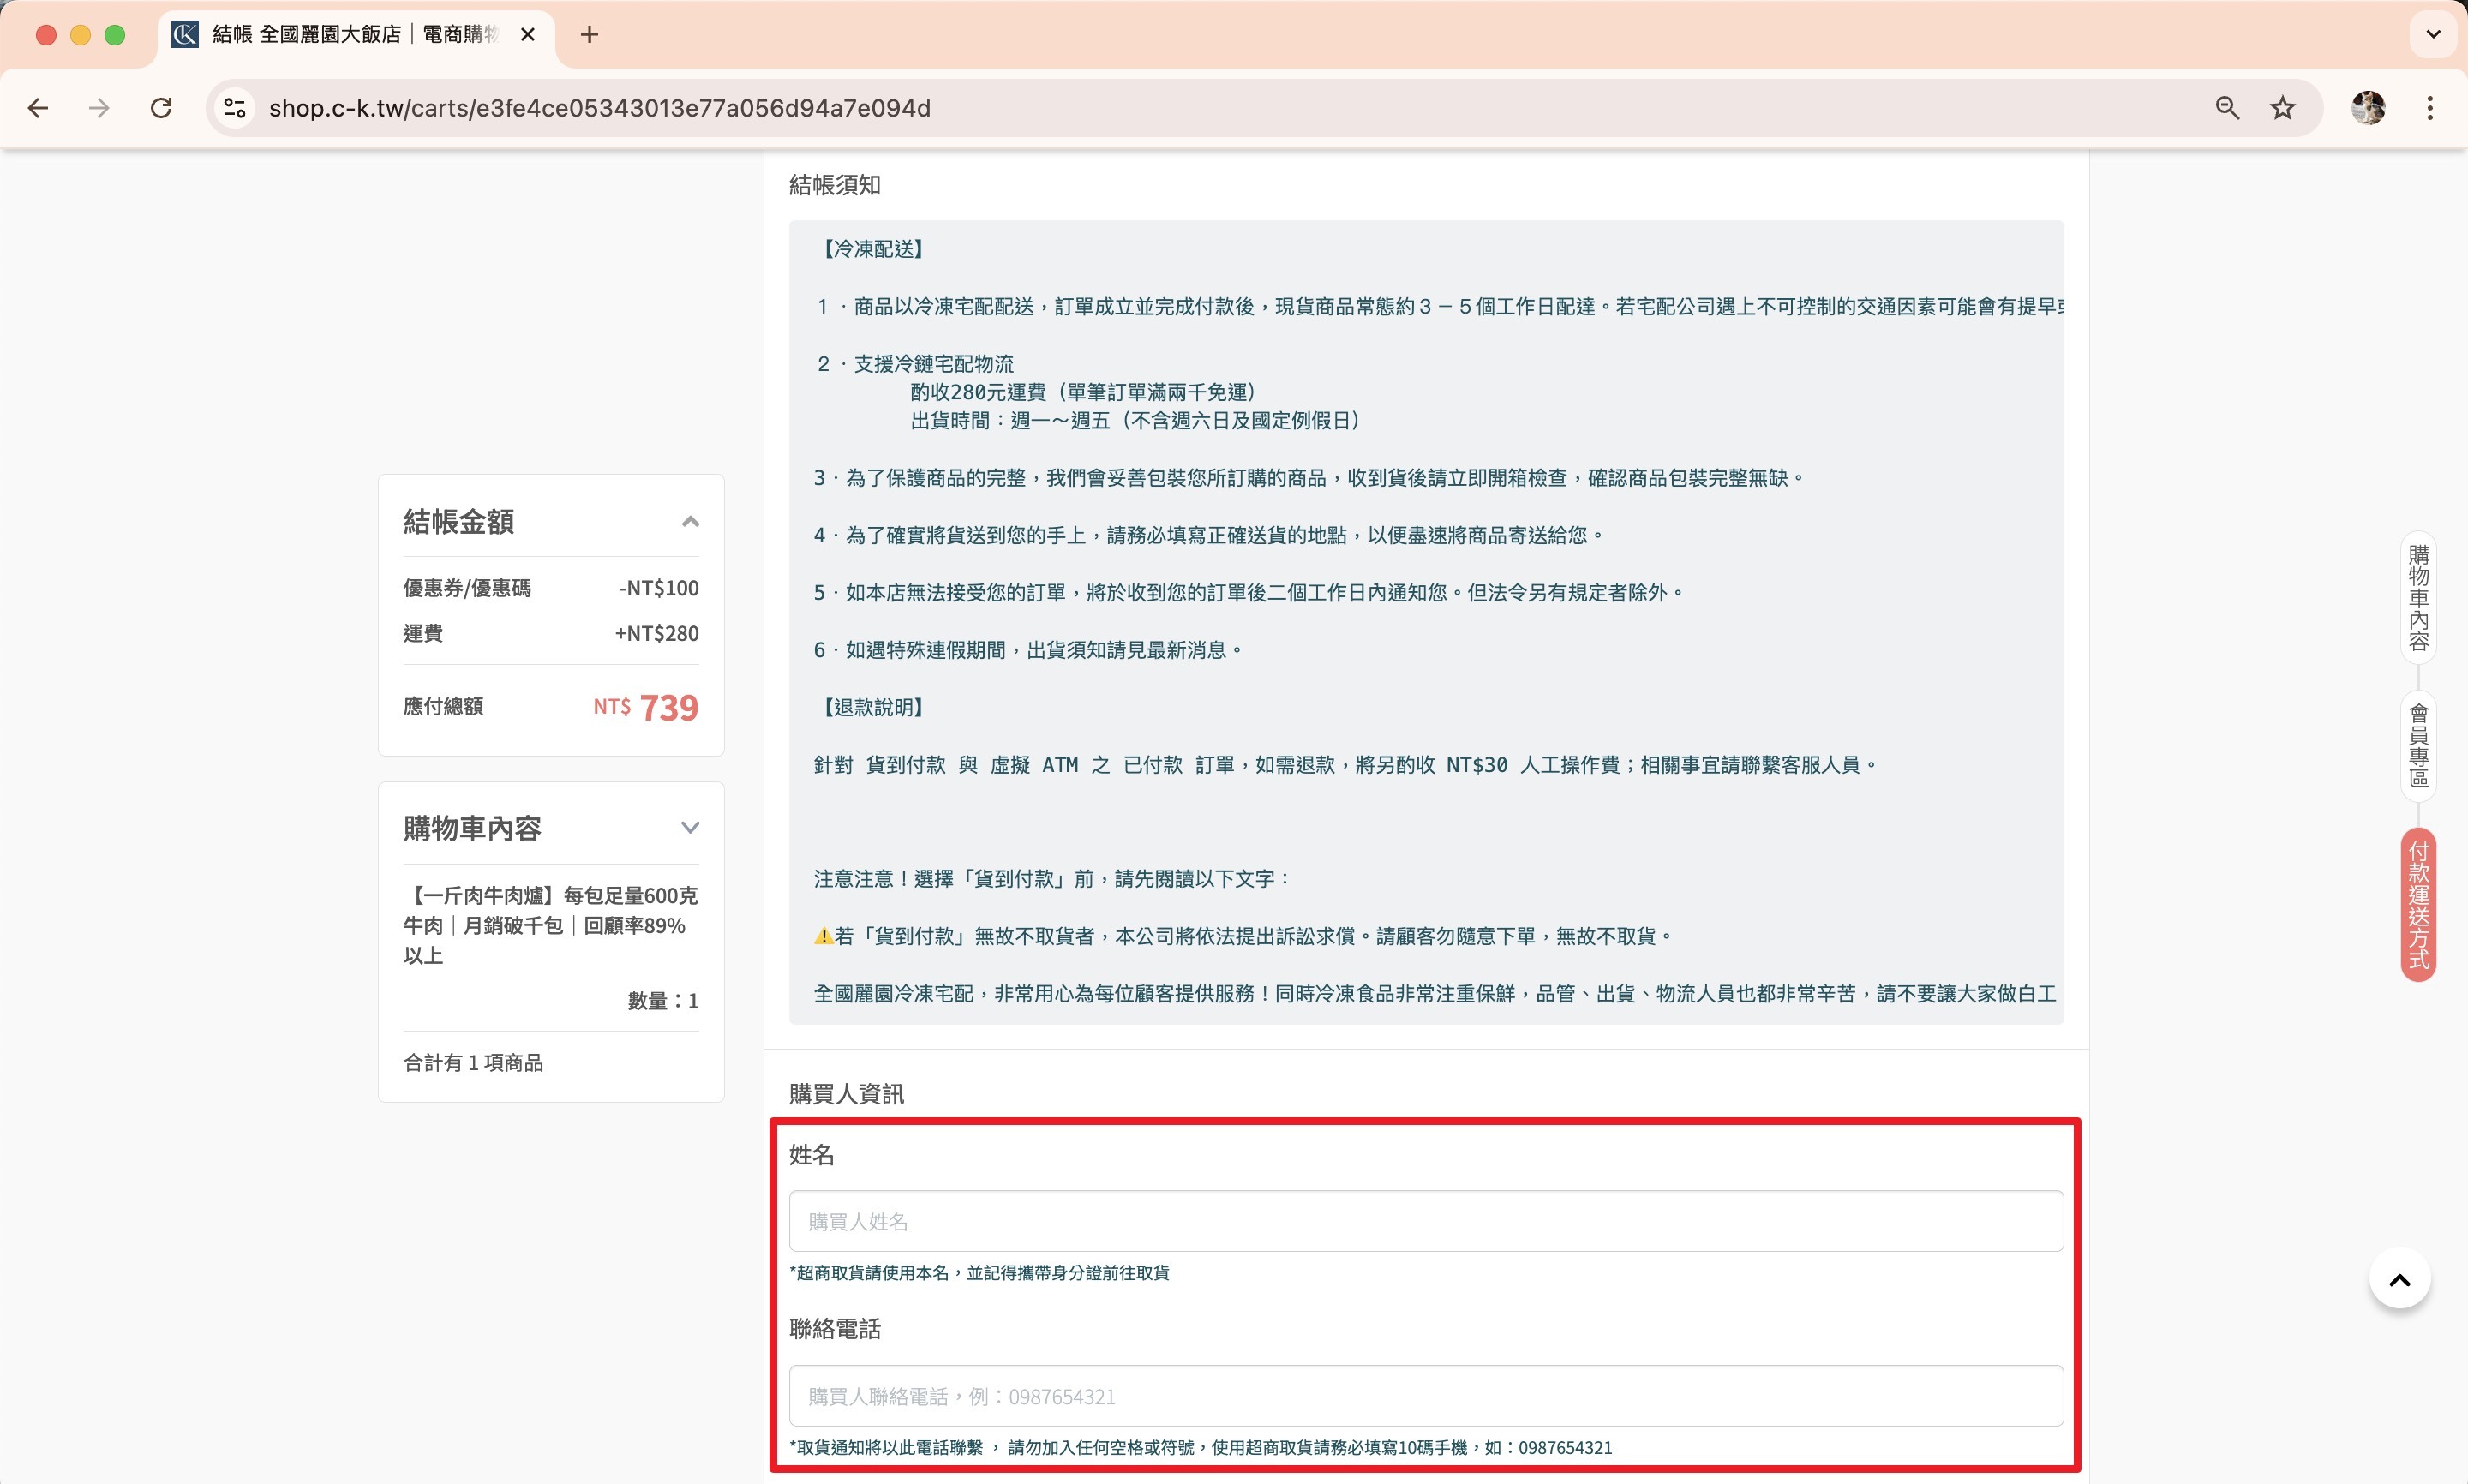2468x1484 pixels.
Task: Bookmark this page with the star icon
Action: click(2282, 108)
